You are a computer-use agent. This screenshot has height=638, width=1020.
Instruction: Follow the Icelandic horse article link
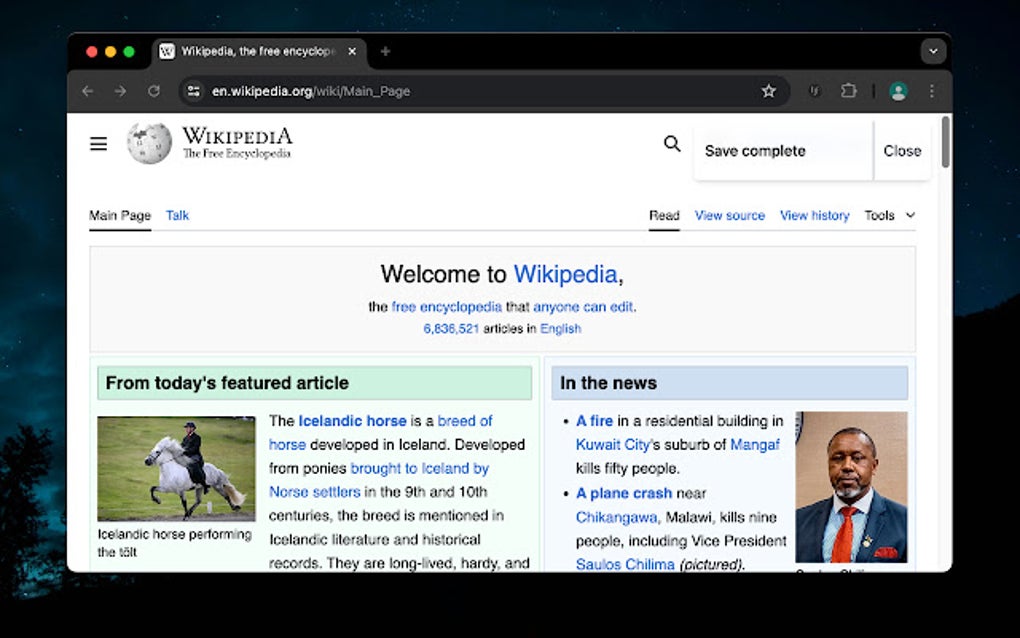tap(350, 420)
